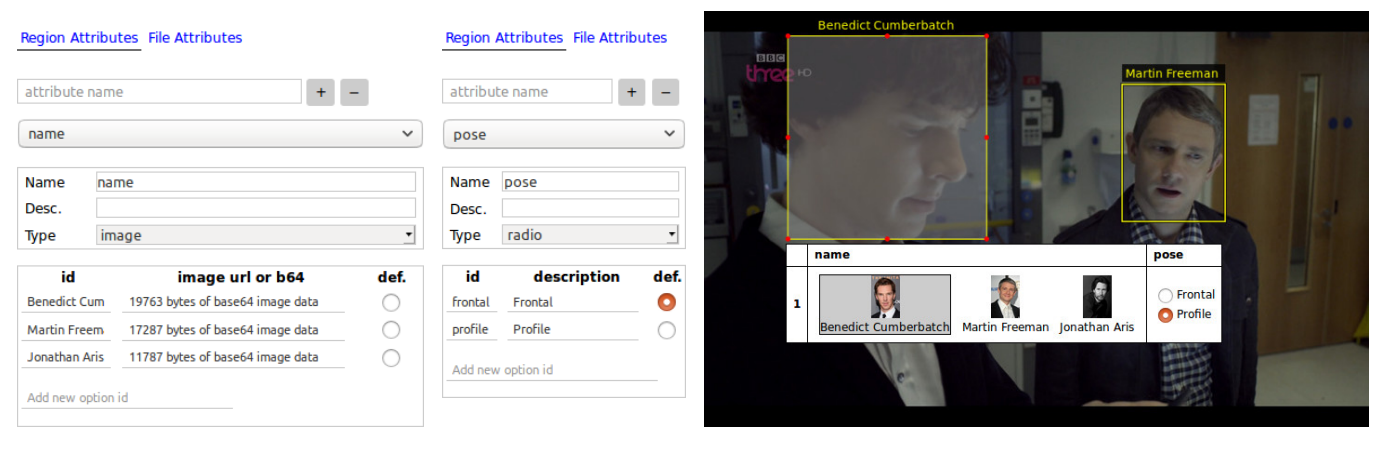Image resolution: width=1374 pixels, height=456 pixels.
Task: Edit 'Jonathan Aris' option id field
Action: pyautogui.click(x=66, y=358)
